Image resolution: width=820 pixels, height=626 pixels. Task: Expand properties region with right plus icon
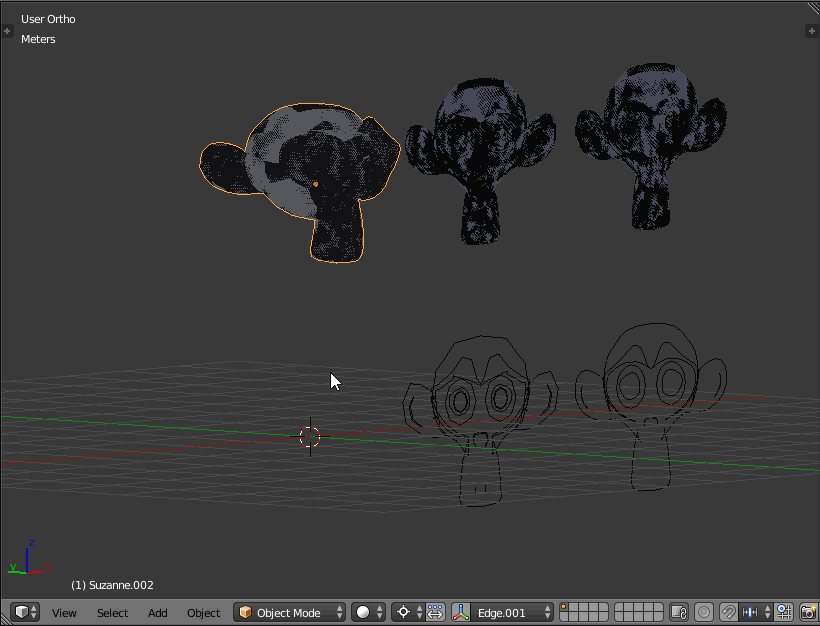[812, 31]
